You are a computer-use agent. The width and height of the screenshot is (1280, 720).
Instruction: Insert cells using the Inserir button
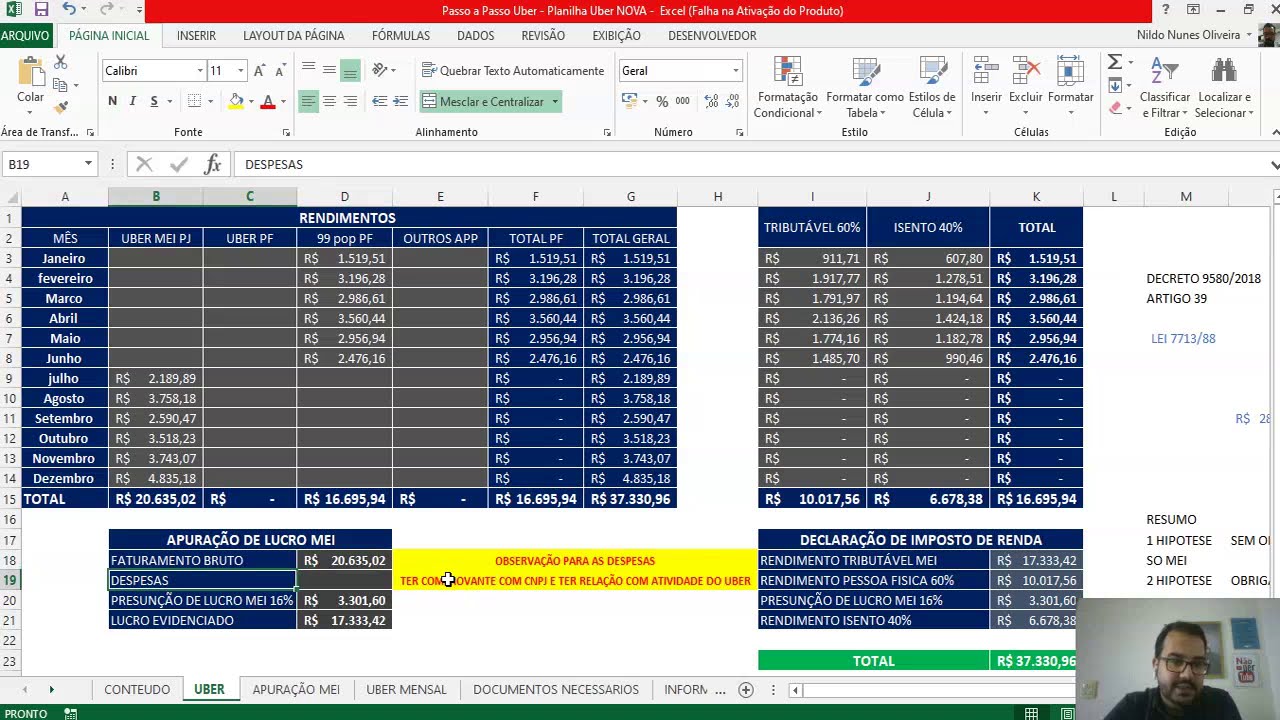986,86
